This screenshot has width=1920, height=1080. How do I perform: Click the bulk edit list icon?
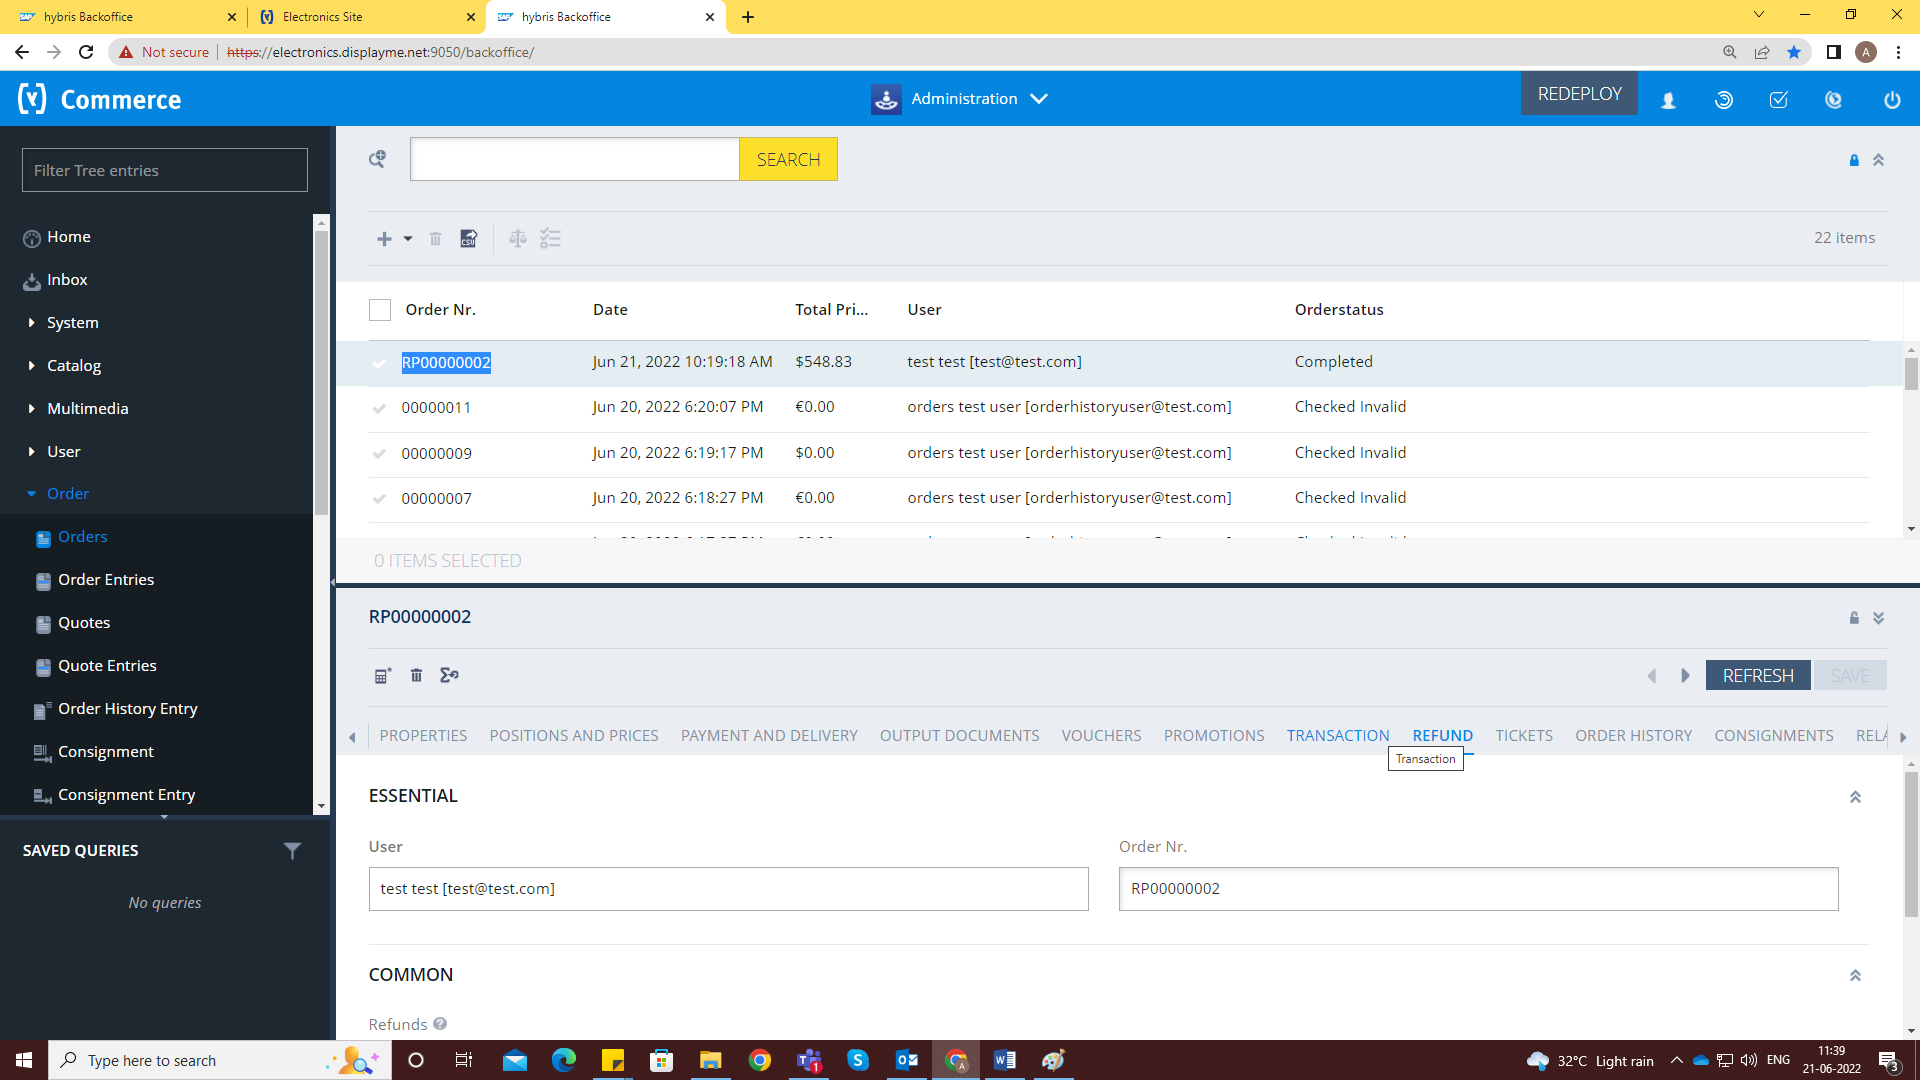550,239
